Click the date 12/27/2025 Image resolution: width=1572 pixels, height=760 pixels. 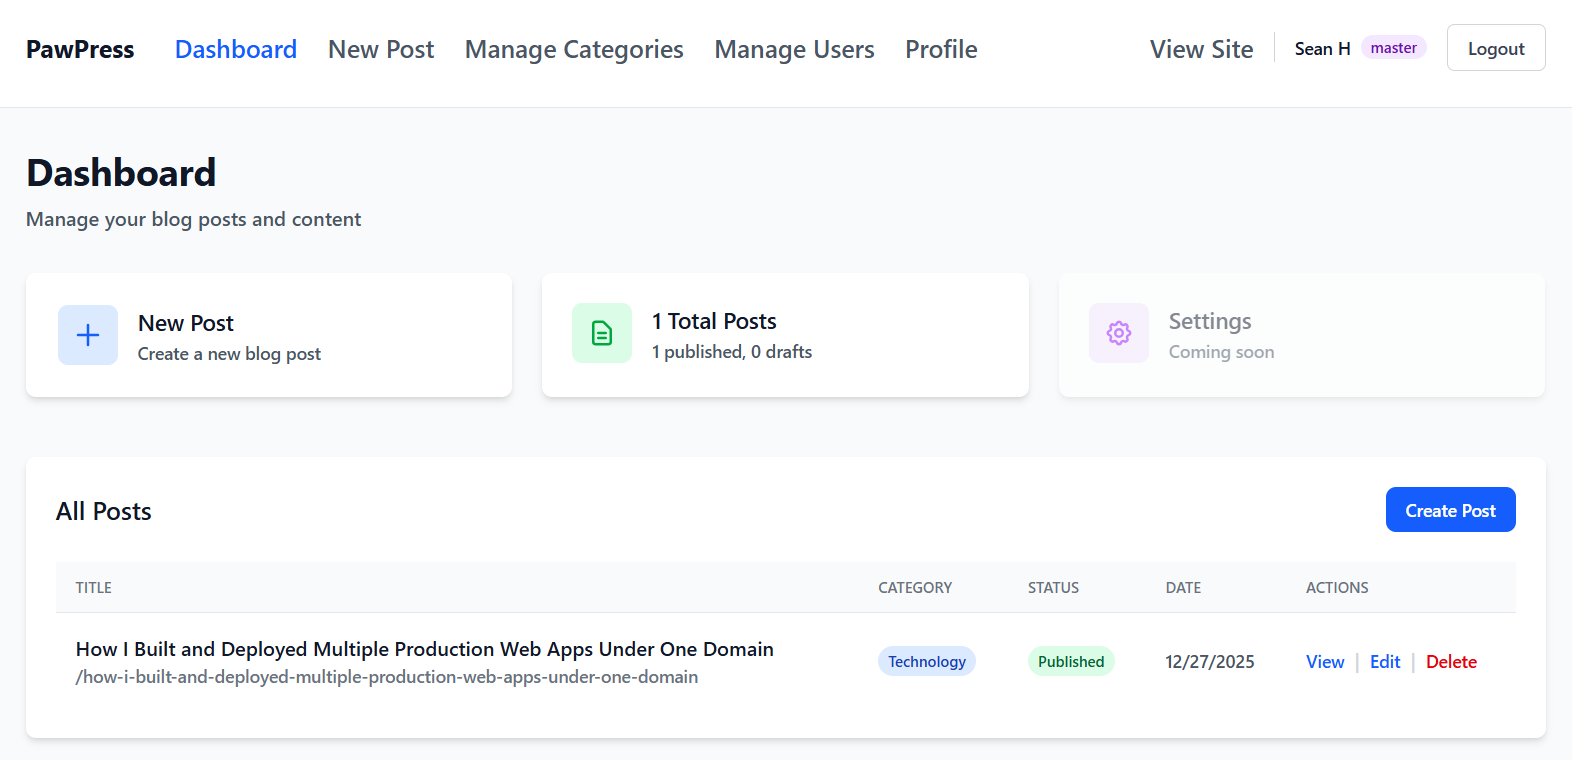coord(1210,662)
